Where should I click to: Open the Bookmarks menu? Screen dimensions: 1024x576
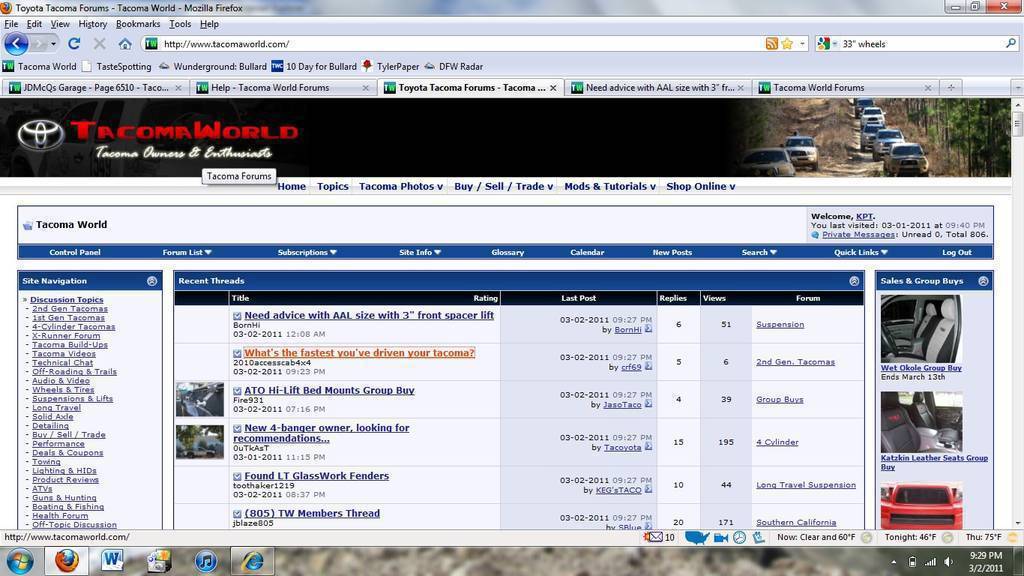tap(138, 24)
